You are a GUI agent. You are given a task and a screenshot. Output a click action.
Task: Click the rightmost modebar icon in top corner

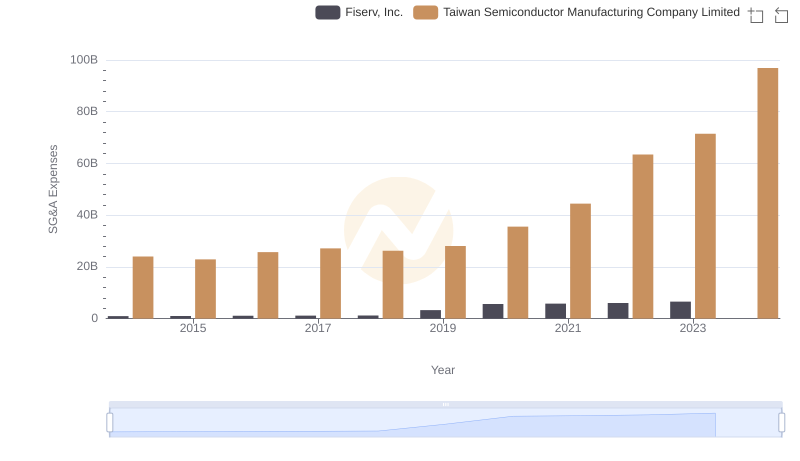(783, 14)
